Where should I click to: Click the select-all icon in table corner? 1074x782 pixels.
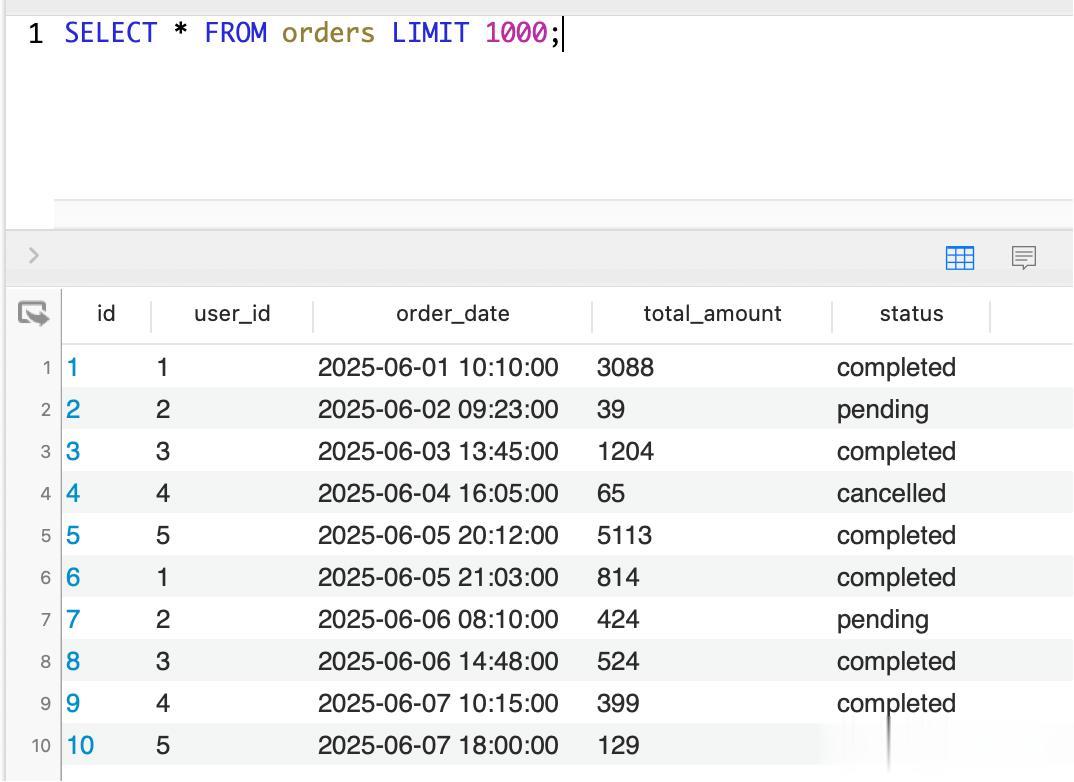[x=33, y=314]
